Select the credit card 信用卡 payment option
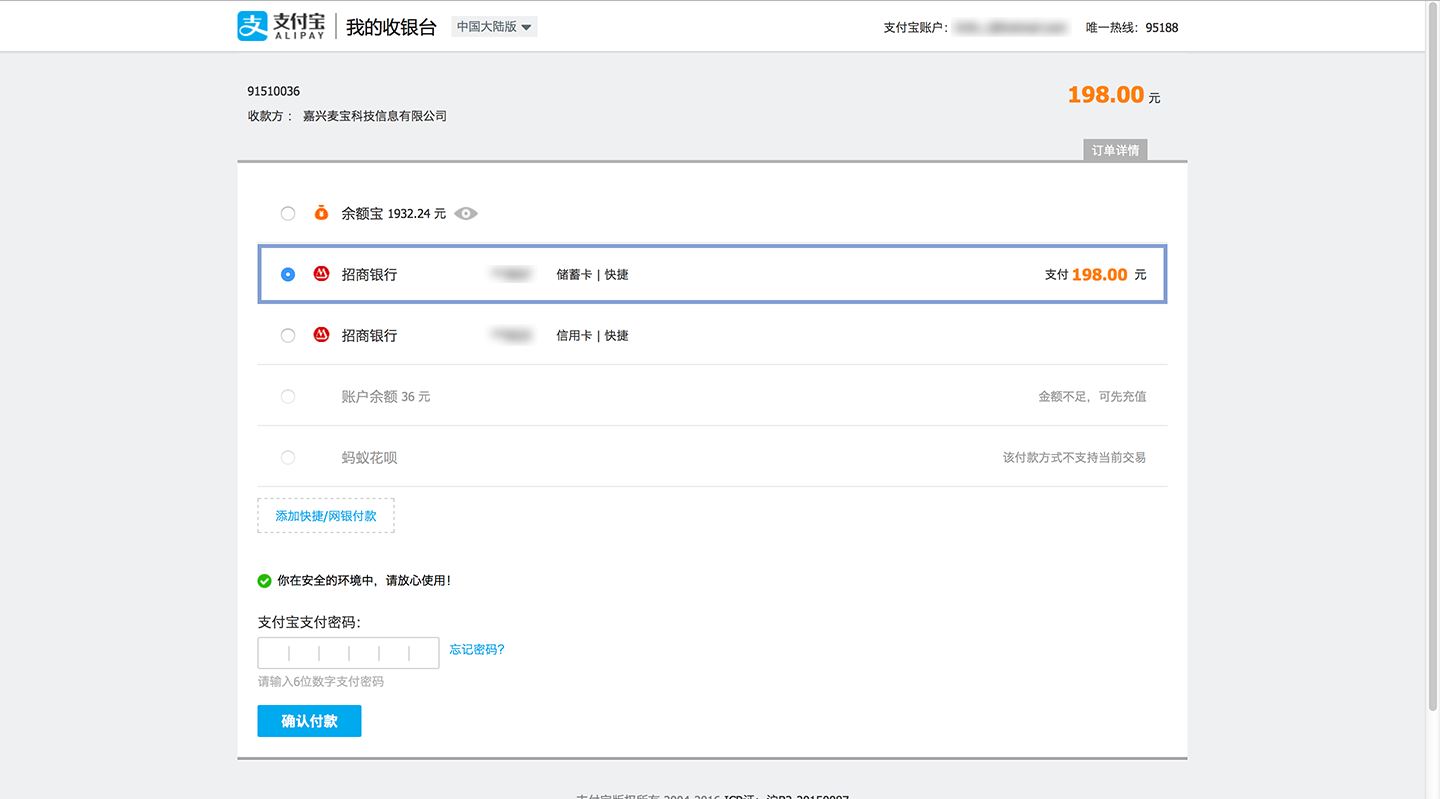The image size is (1440, 799). (288, 335)
